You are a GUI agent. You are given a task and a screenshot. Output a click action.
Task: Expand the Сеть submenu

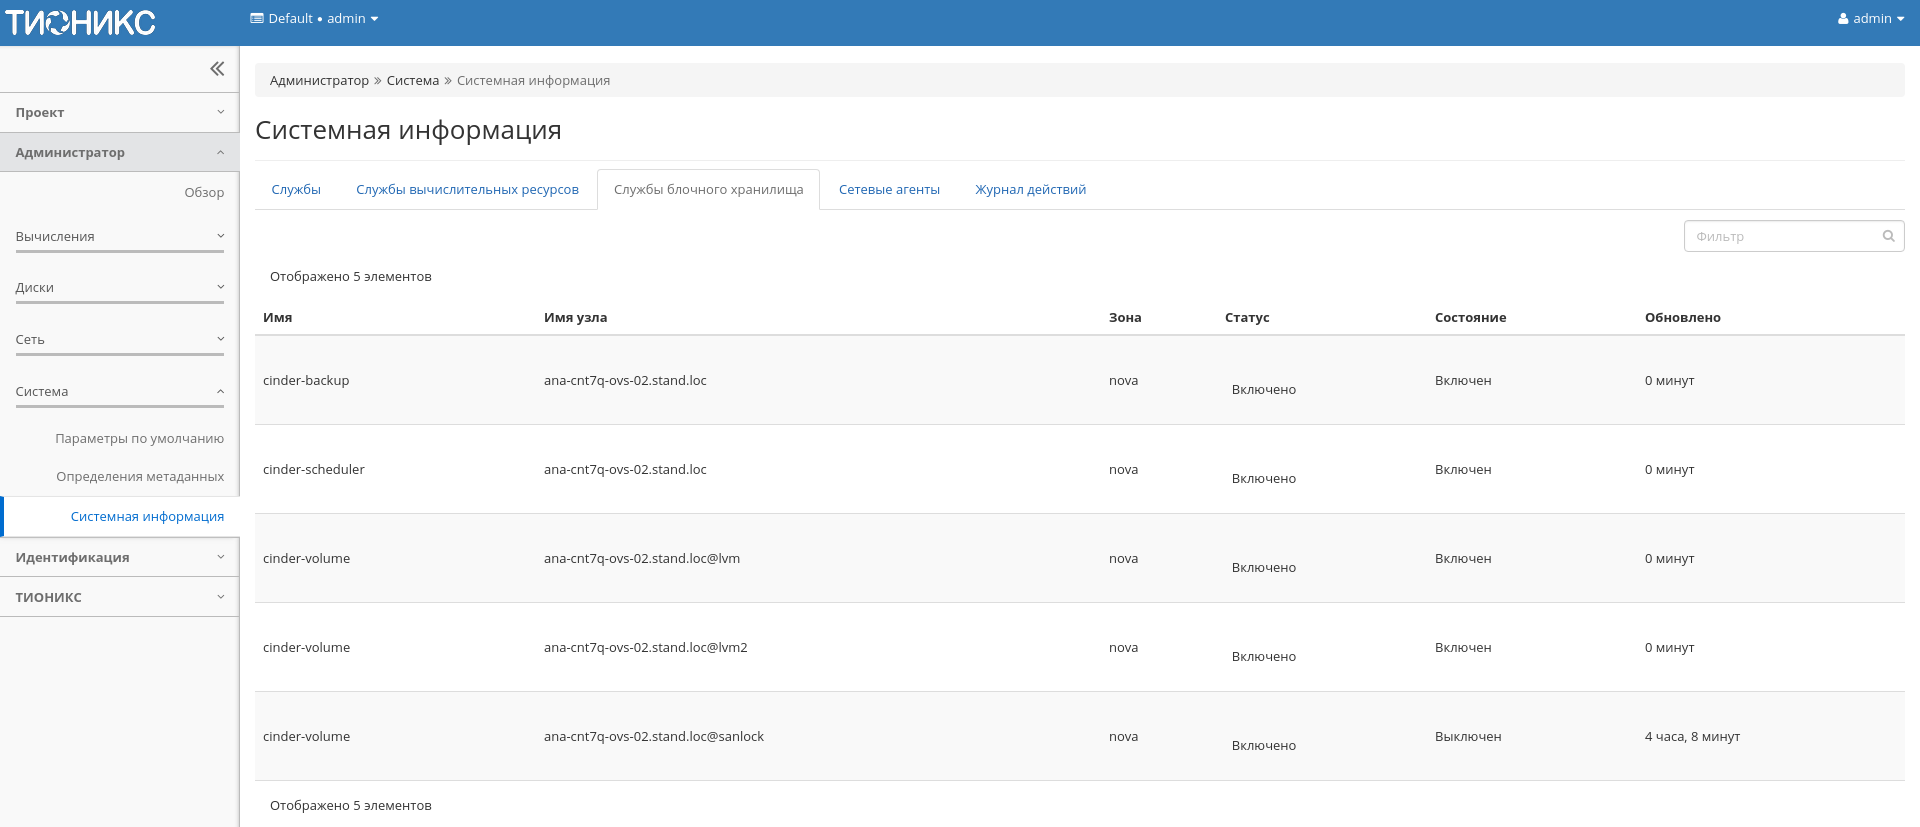pyautogui.click(x=119, y=340)
